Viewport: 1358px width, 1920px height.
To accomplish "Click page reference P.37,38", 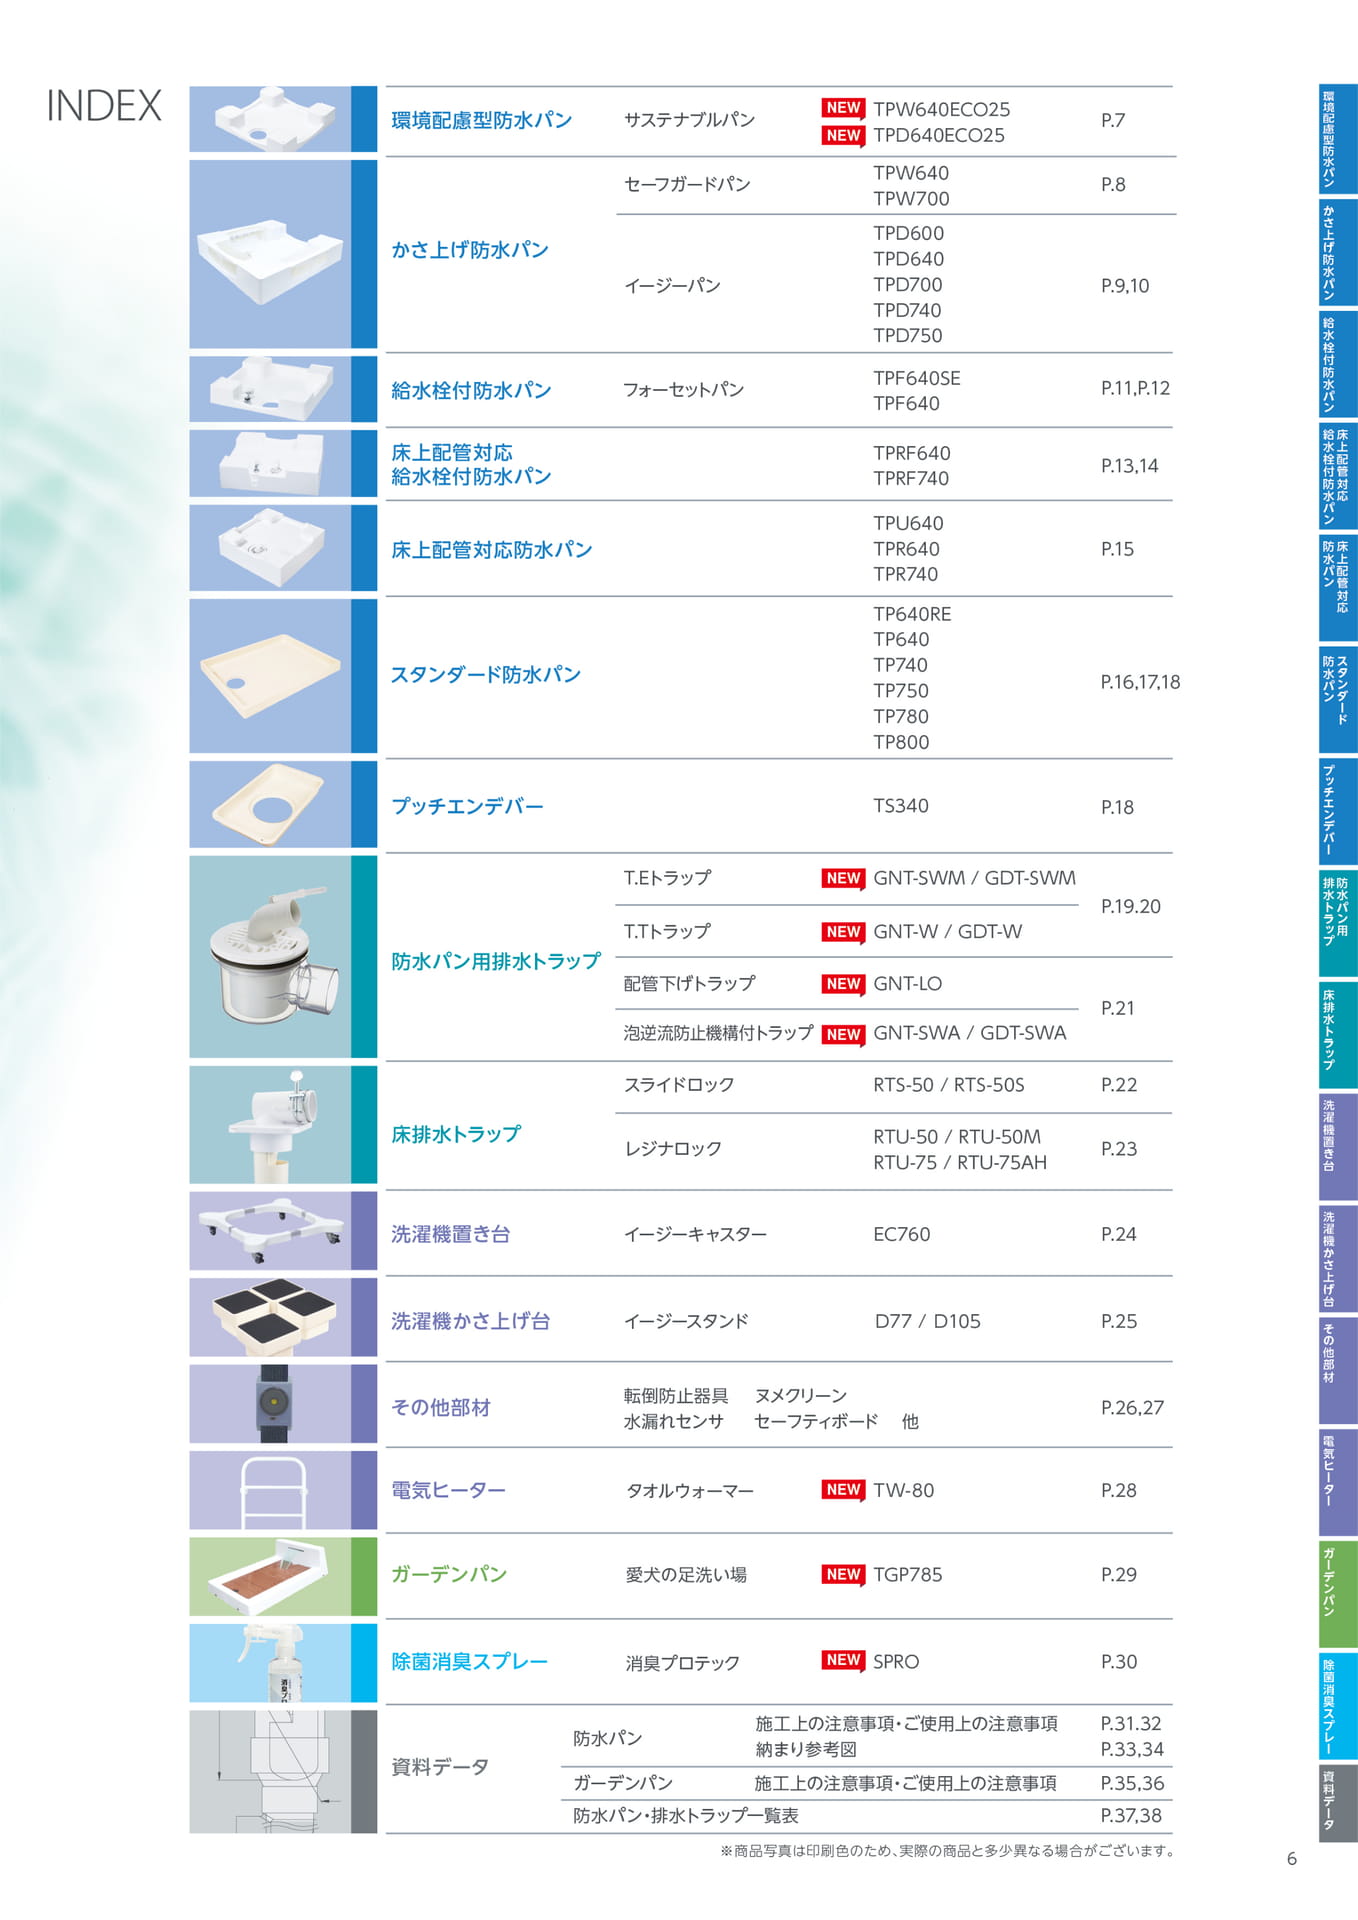I will [x=1131, y=1815].
